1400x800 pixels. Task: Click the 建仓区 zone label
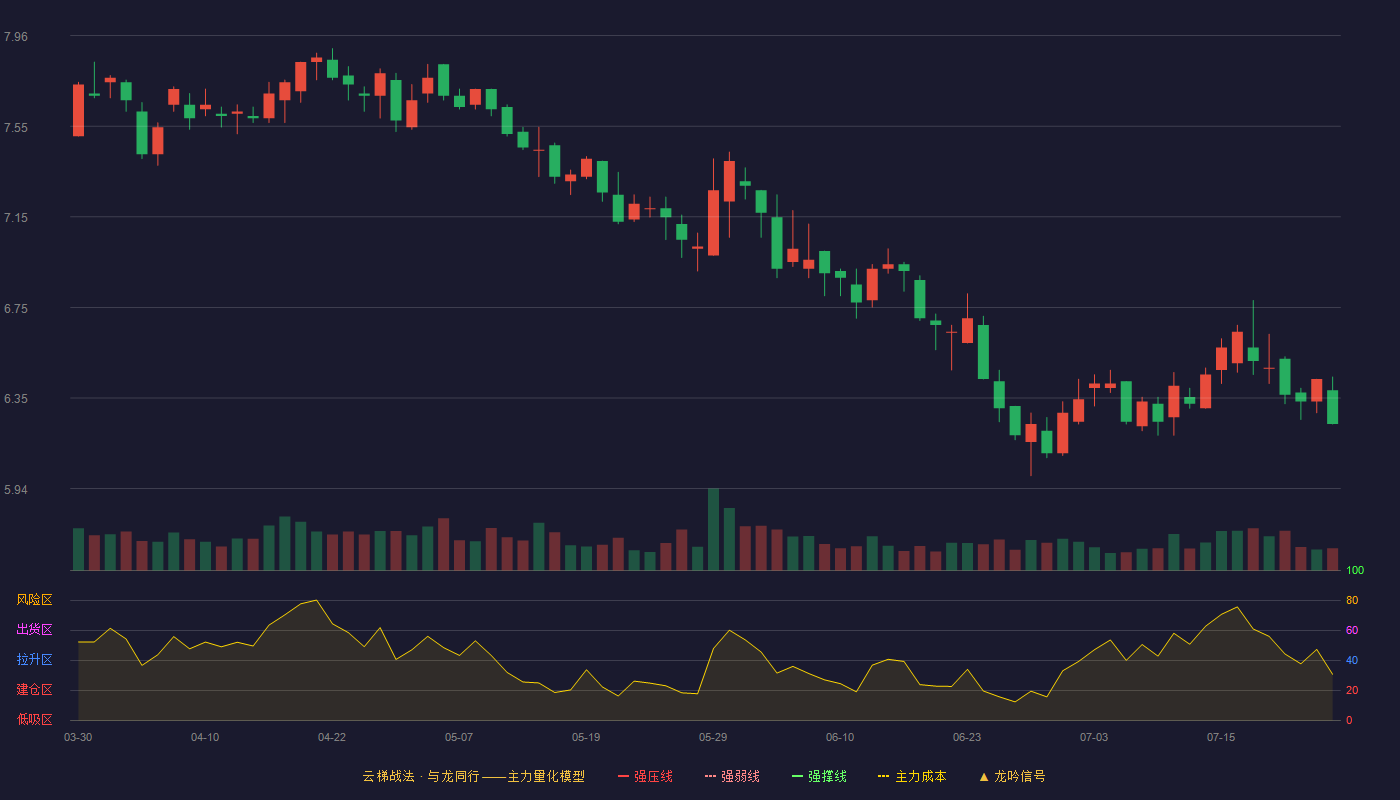click(x=34, y=690)
